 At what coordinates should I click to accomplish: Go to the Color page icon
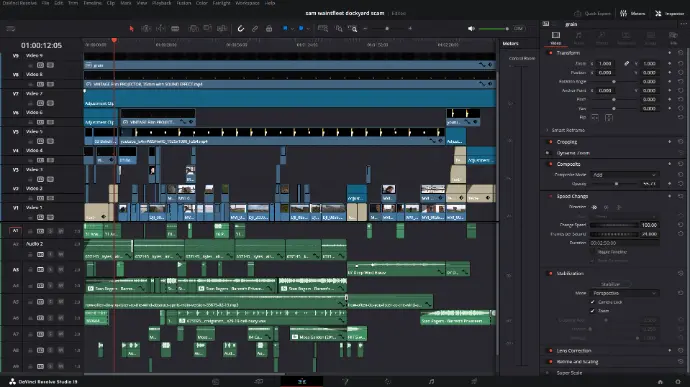[x=388, y=381]
